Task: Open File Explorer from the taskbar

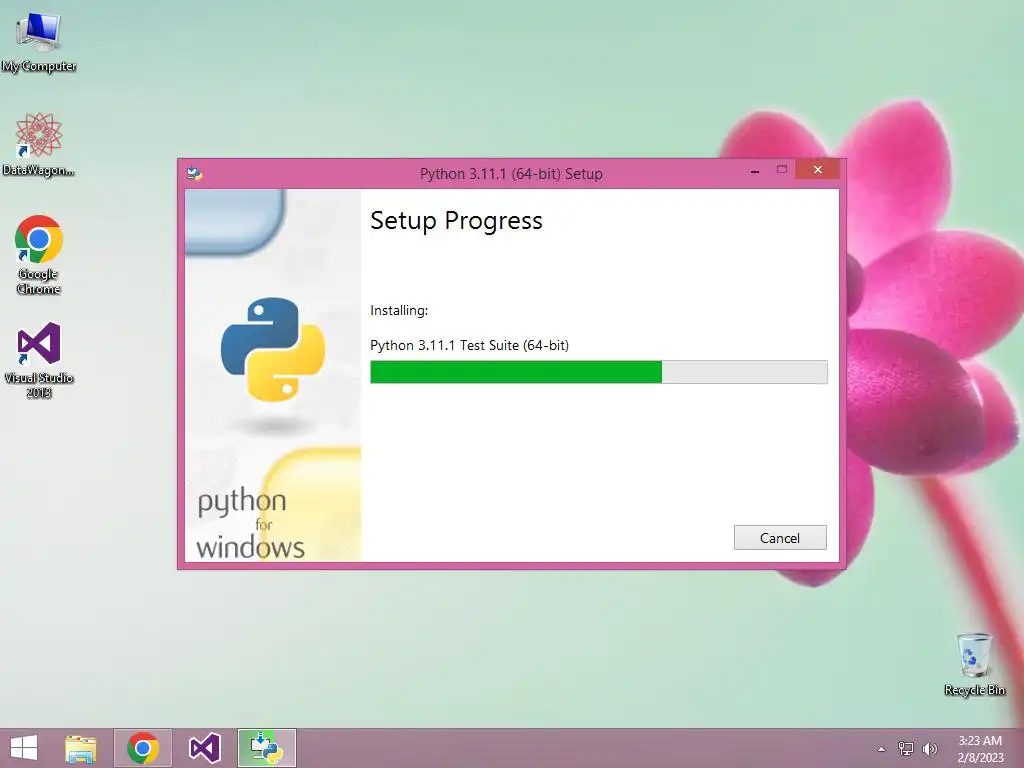Action: [x=80, y=748]
